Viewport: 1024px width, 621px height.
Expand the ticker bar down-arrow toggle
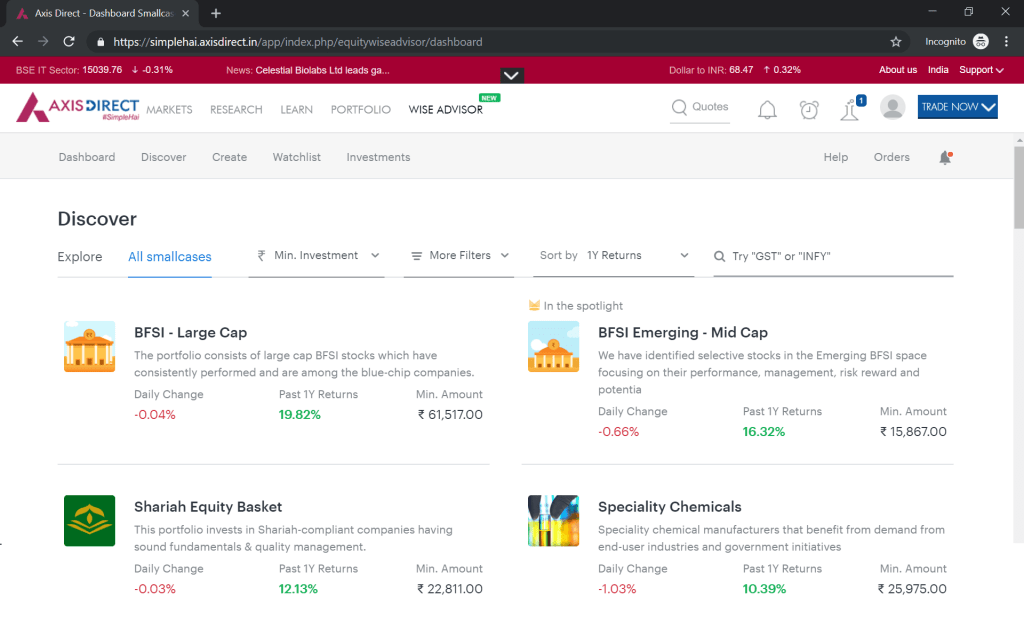[x=511, y=75]
